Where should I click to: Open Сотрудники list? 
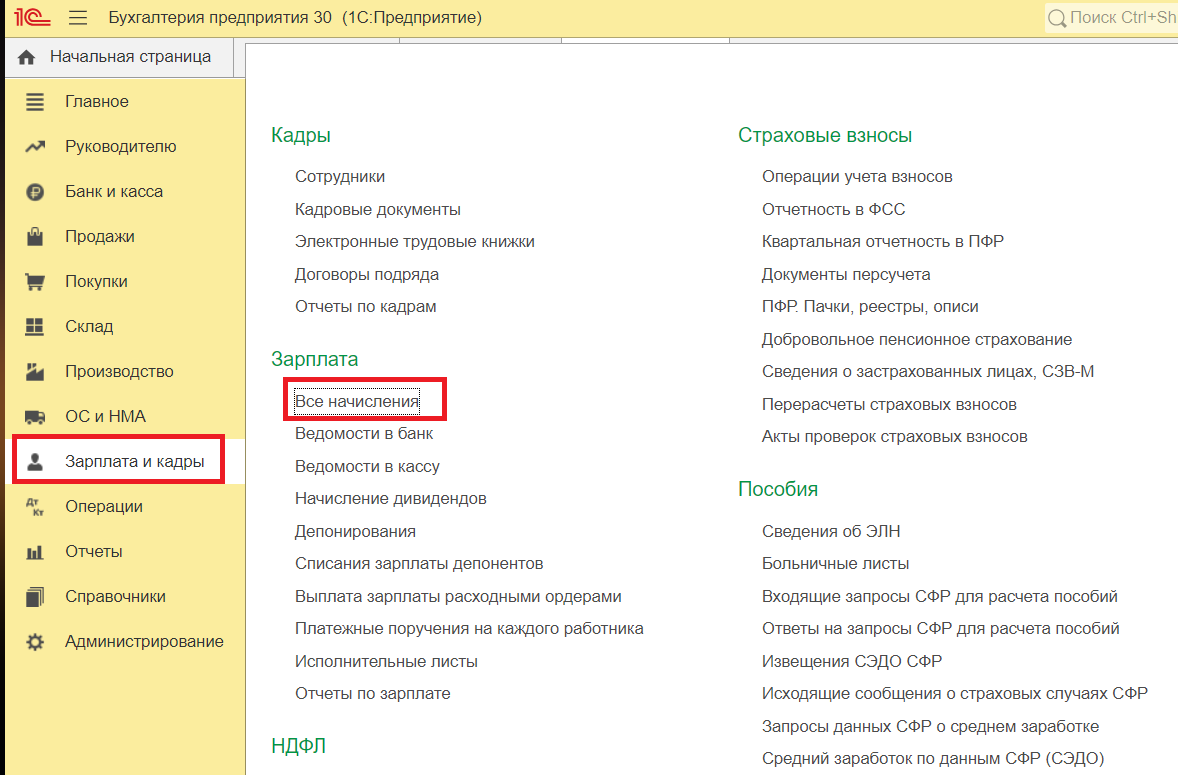coord(340,176)
